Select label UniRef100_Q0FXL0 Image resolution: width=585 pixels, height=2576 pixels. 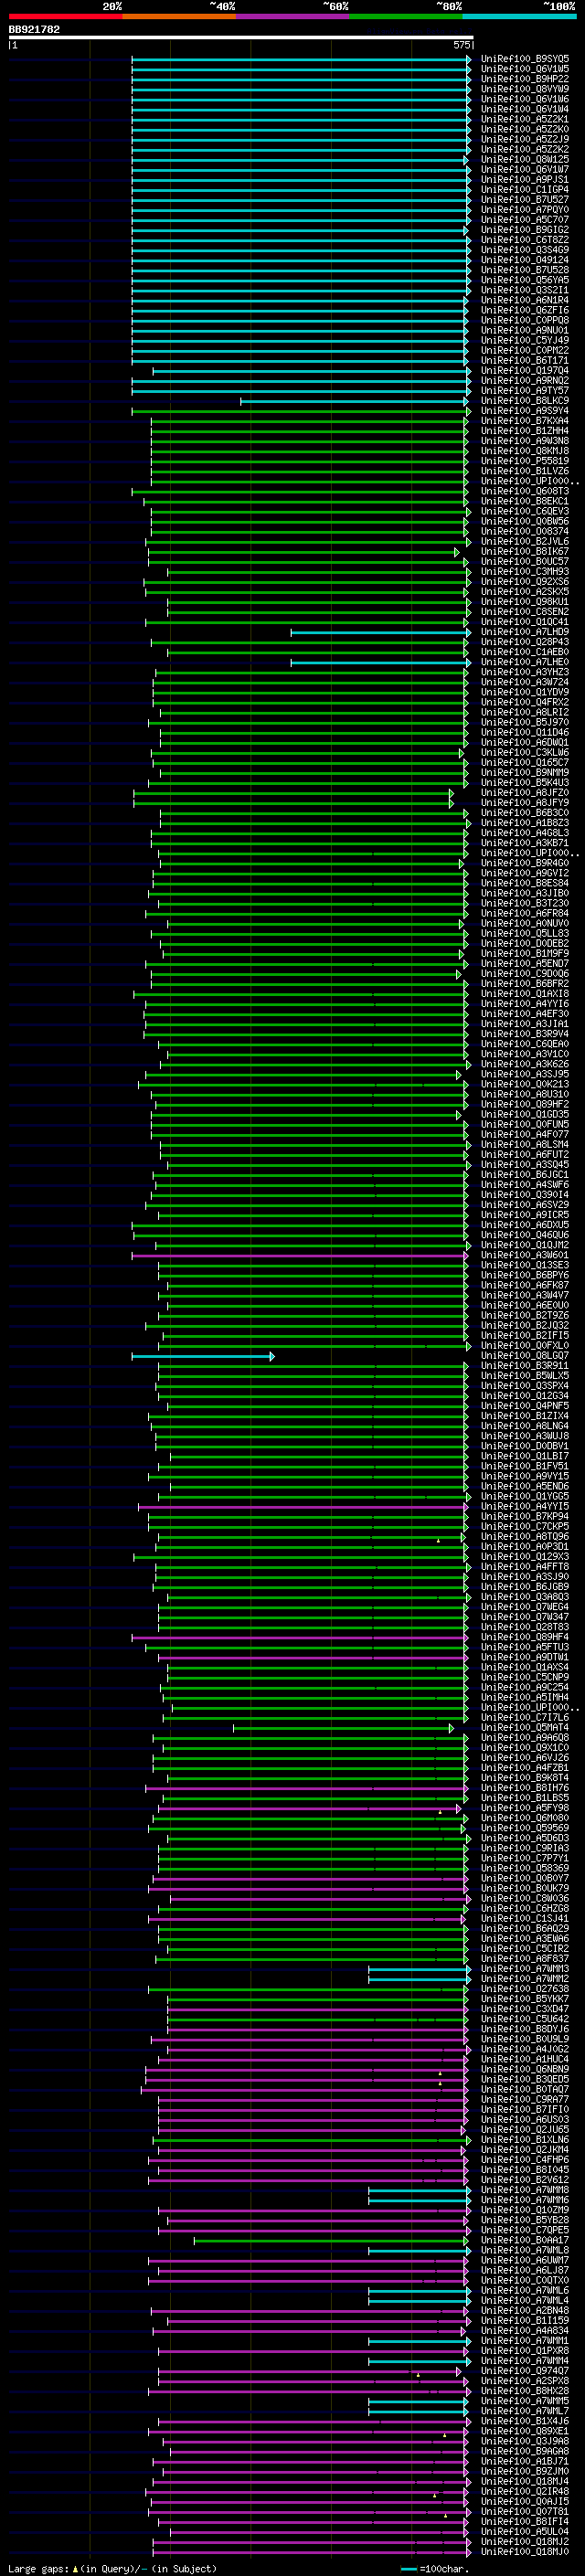tap(525, 1346)
